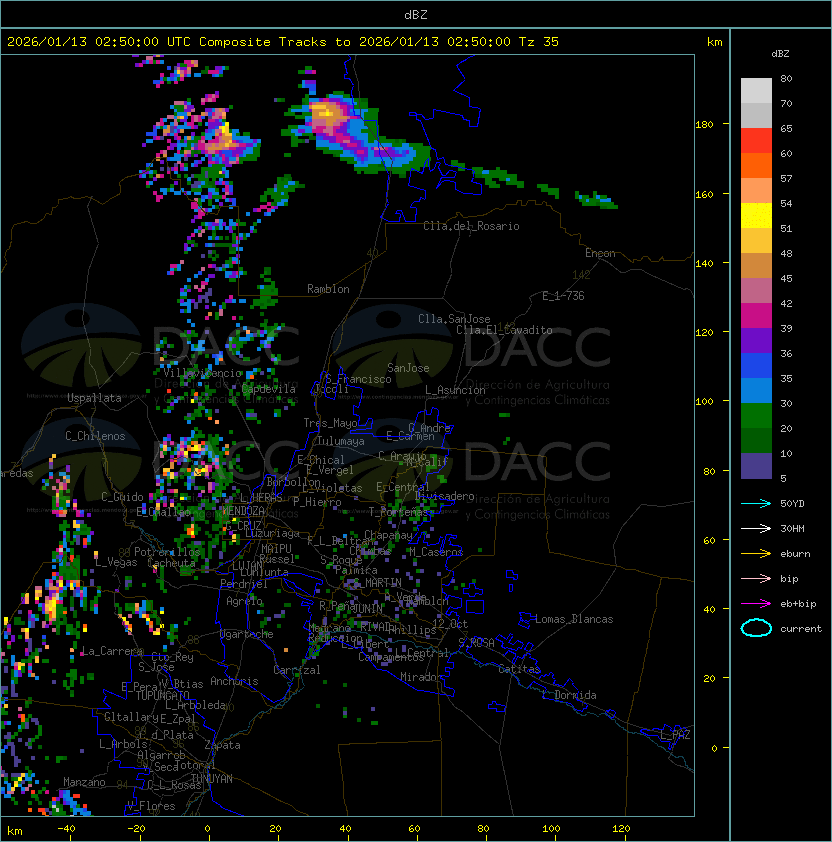Click the 'Clla.del_Rosario' map label
This screenshot has width=832, height=842.
pyautogui.click(x=471, y=226)
